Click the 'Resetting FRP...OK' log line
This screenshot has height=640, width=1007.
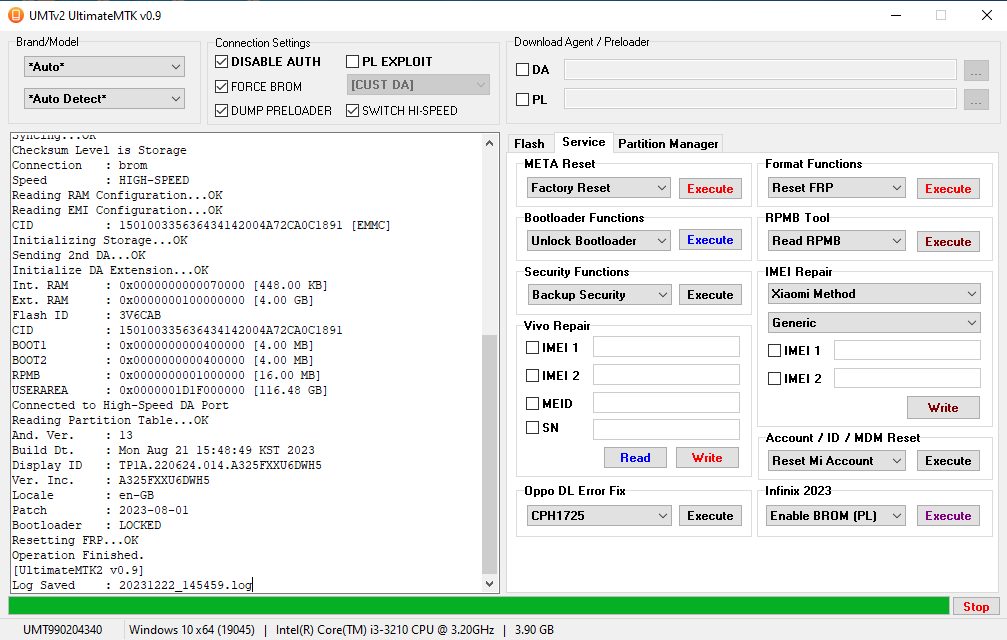pyautogui.click(x=75, y=540)
